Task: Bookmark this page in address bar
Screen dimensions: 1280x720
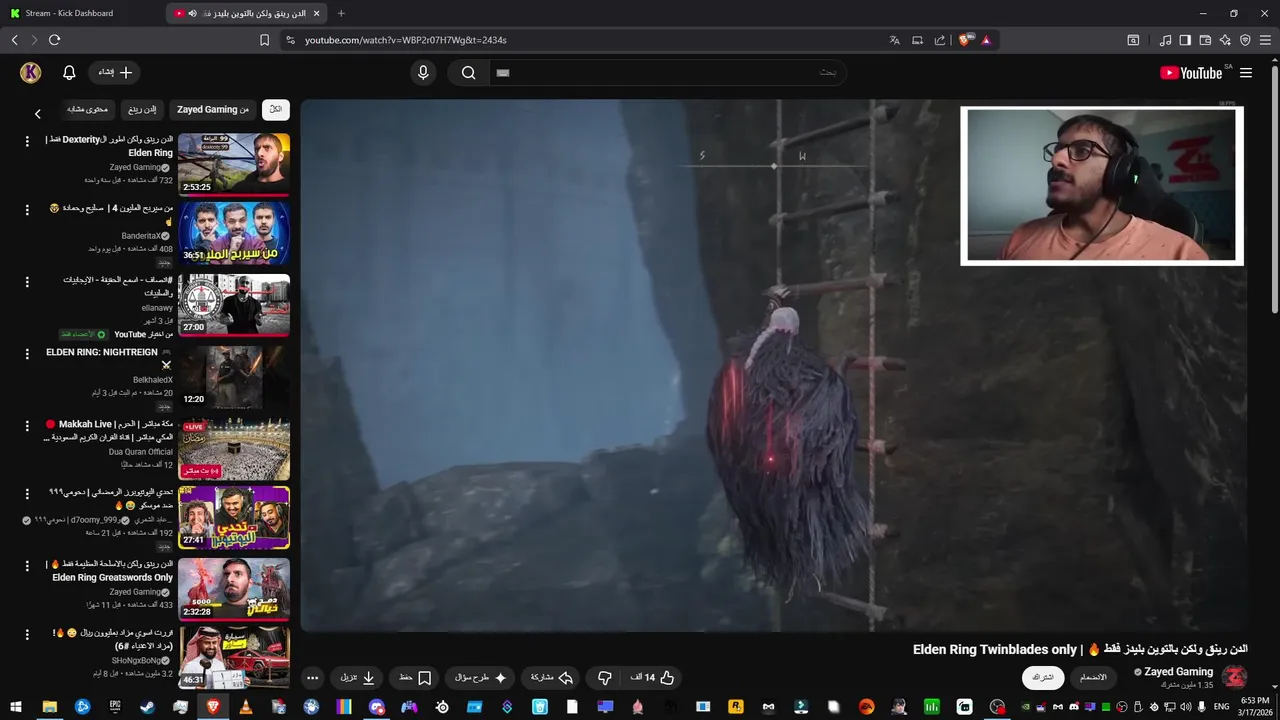Action: 264,40
